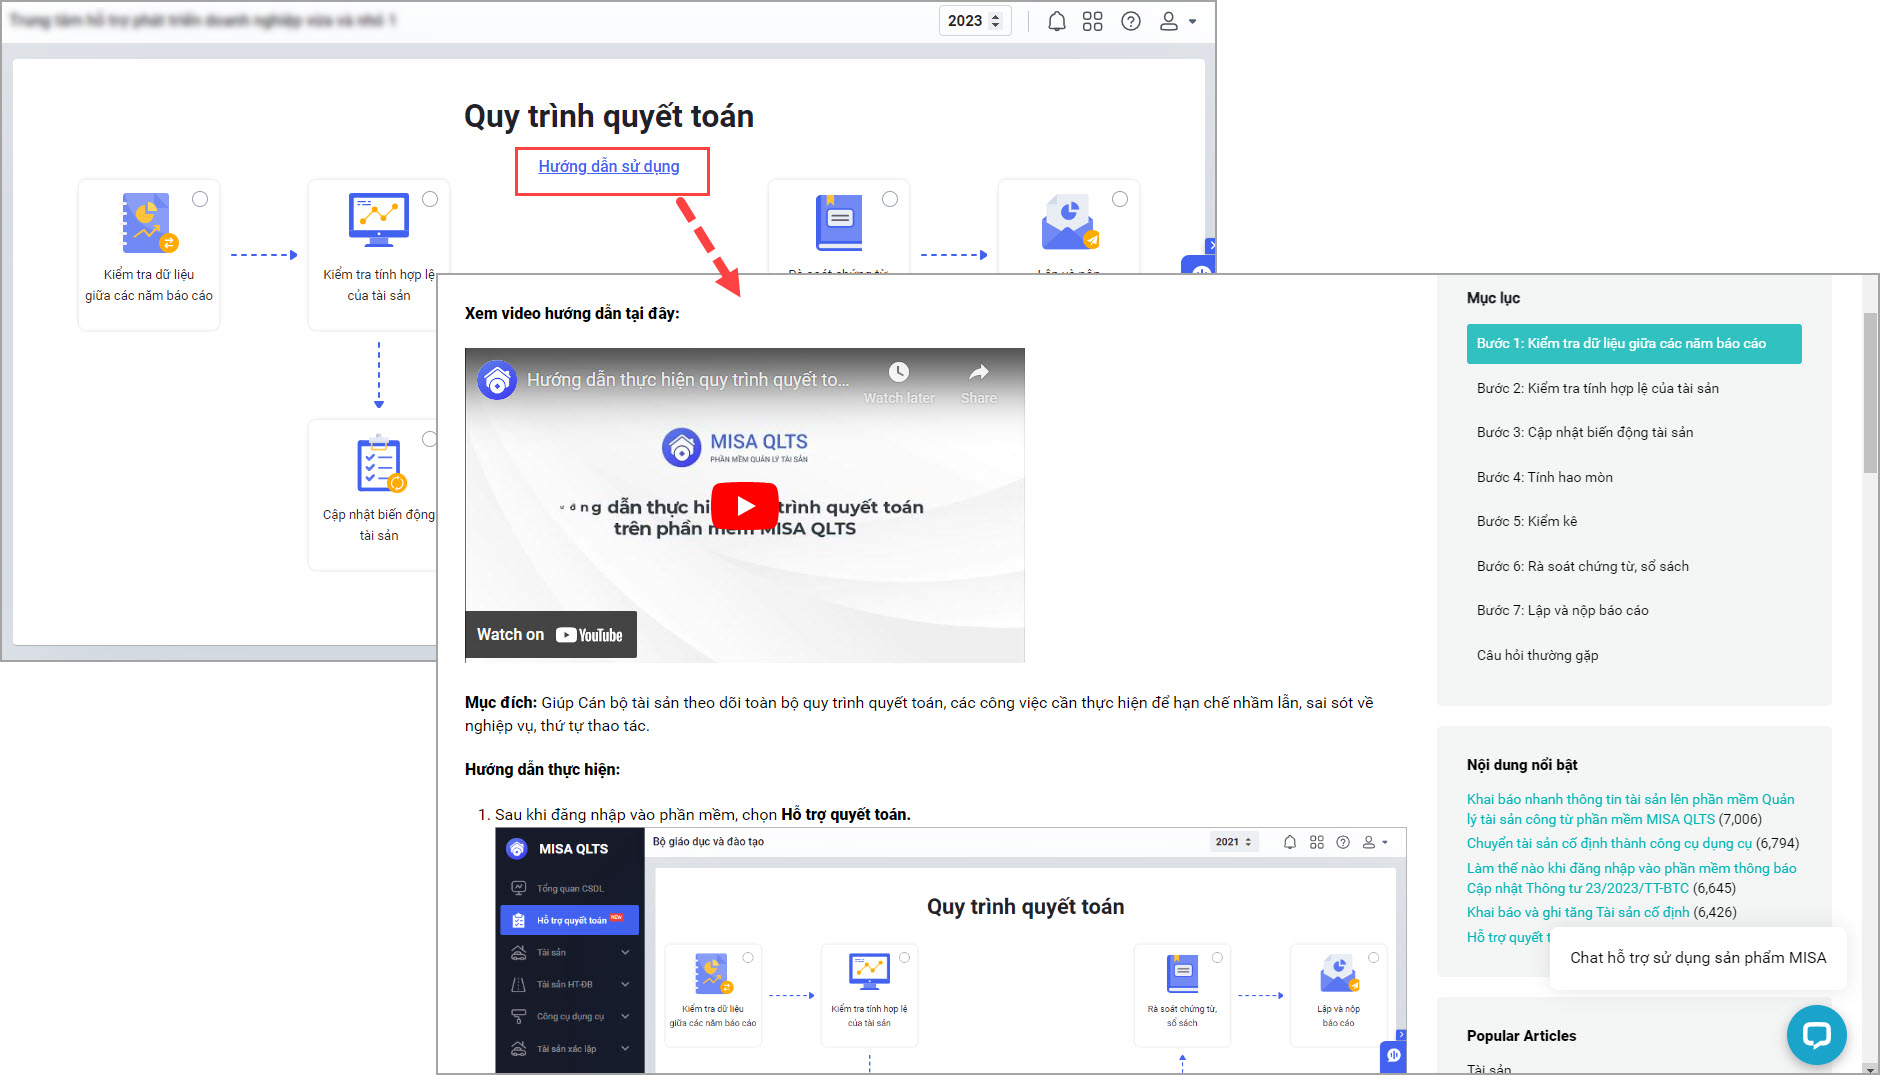Click the small 'Lập và nộp báo cáo' icon in the embedded screenshot
This screenshot has height=1075, width=1880.
coord(1339,974)
